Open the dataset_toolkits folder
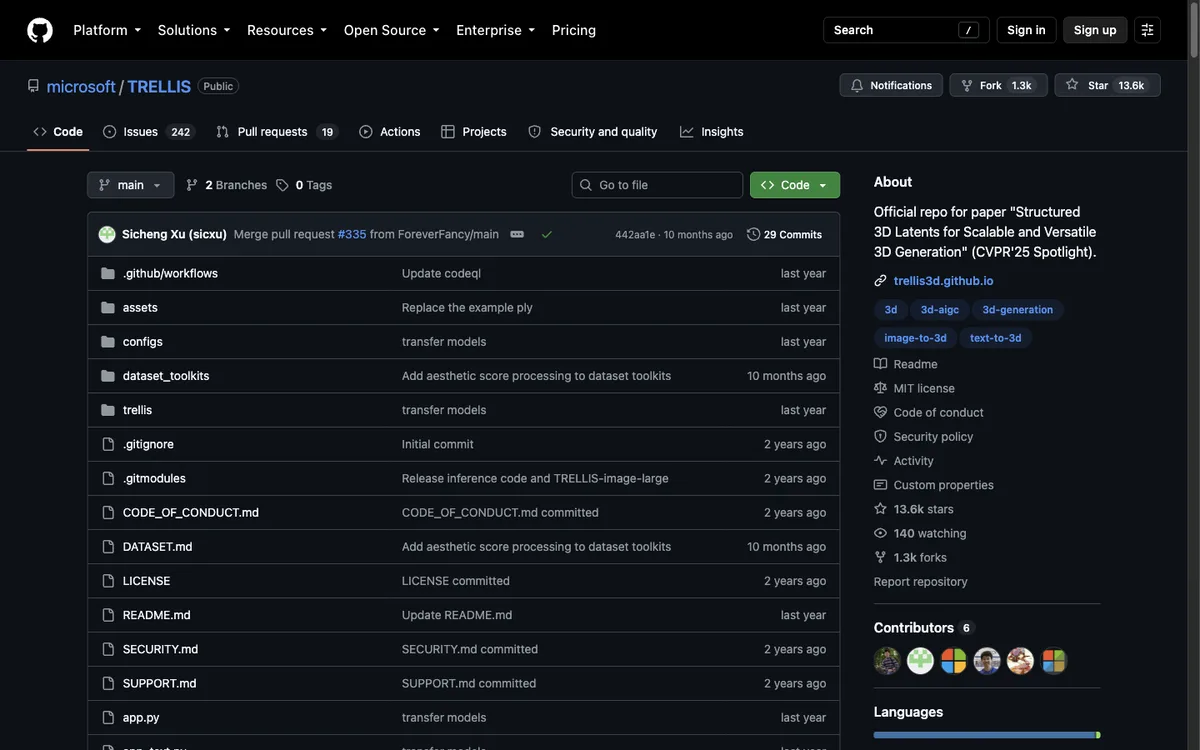Viewport: 1200px width, 750px height. pyautogui.click(x=166, y=376)
